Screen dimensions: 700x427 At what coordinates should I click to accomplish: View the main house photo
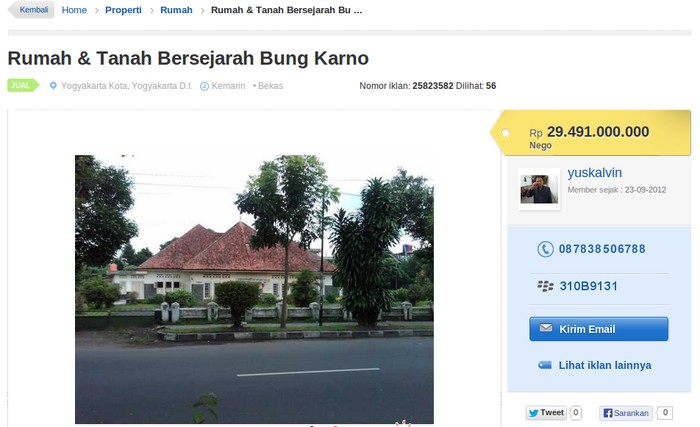click(254, 289)
